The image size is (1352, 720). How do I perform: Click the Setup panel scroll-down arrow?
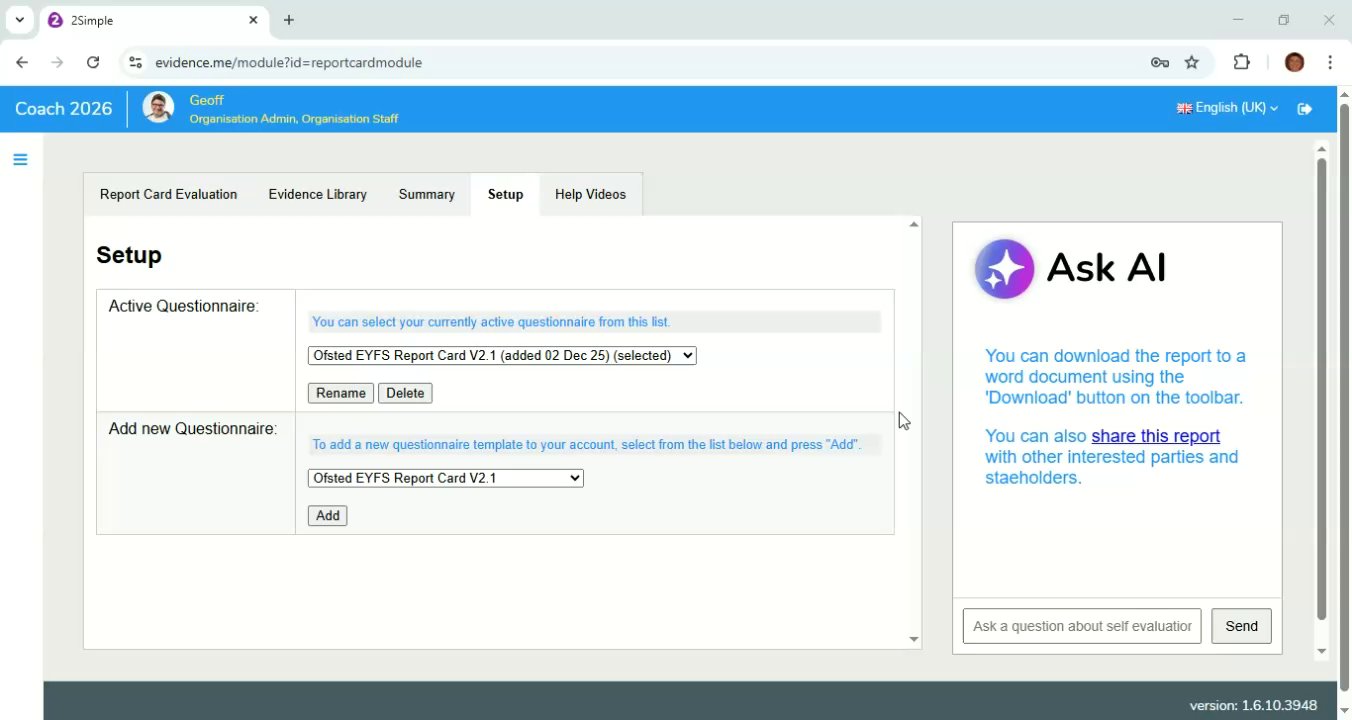point(913,640)
